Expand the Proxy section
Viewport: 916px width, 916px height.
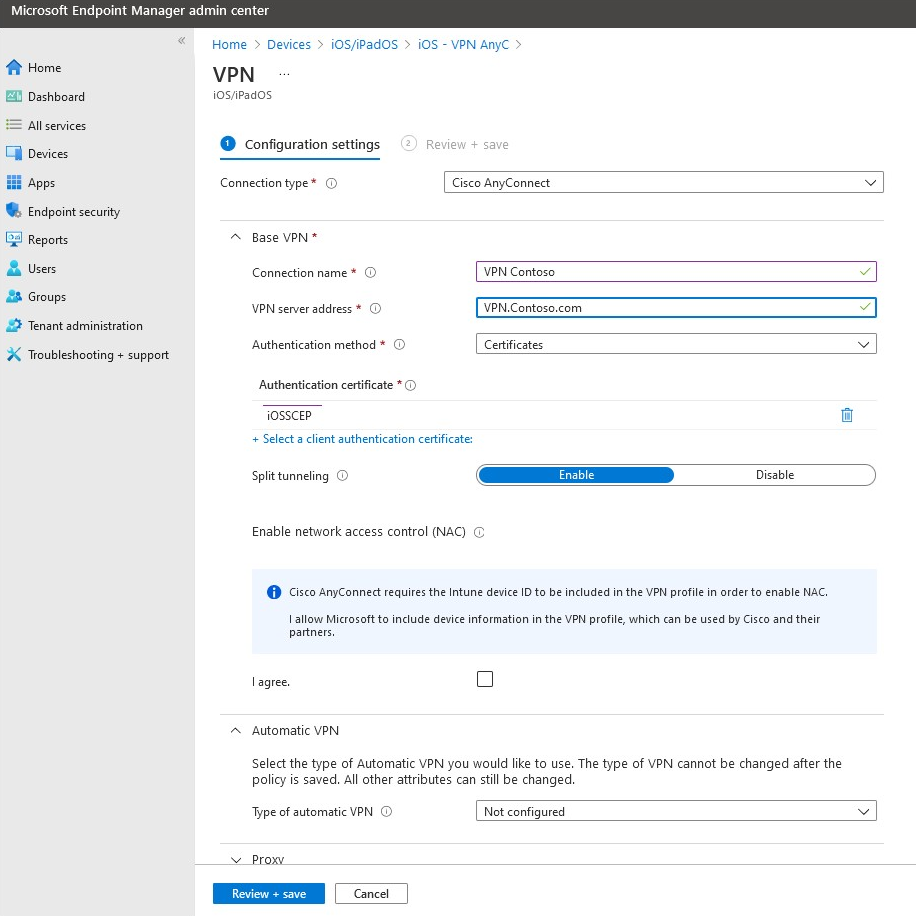tap(236, 859)
